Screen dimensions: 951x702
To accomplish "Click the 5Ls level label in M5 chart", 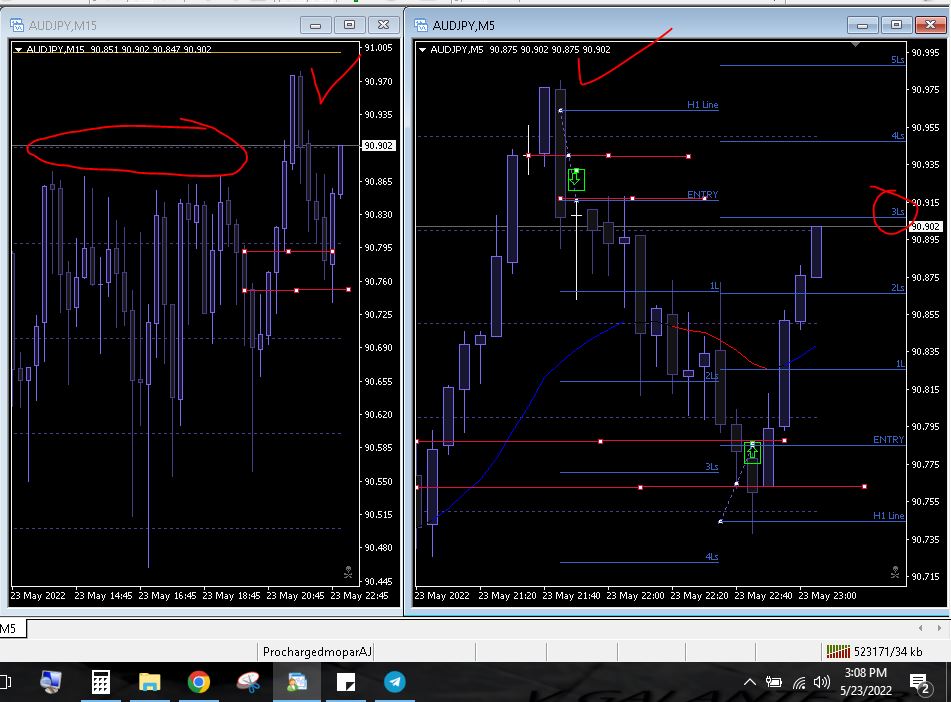I will coord(898,59).
